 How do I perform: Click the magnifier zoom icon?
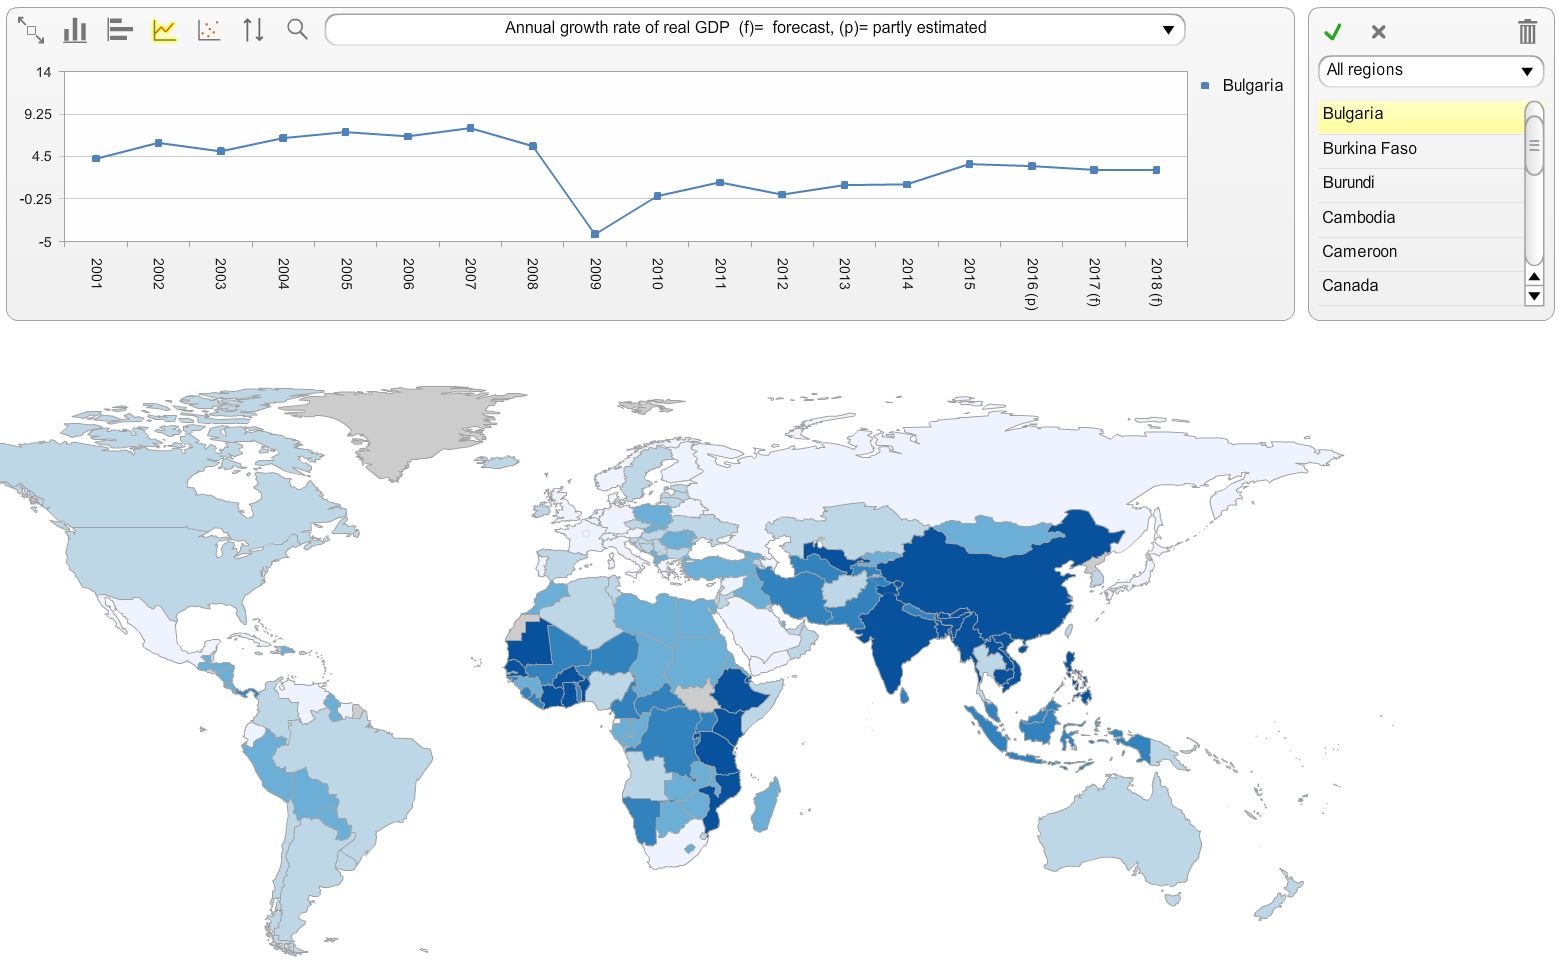(x=296, y=29)
